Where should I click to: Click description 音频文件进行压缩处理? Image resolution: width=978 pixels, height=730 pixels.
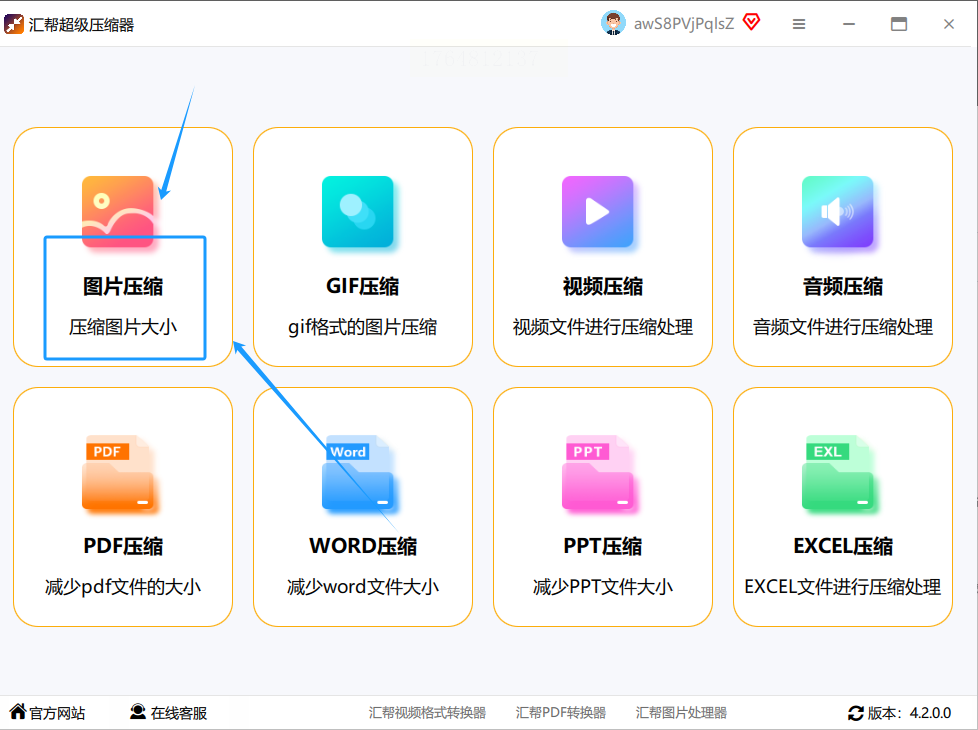[843, 327]
